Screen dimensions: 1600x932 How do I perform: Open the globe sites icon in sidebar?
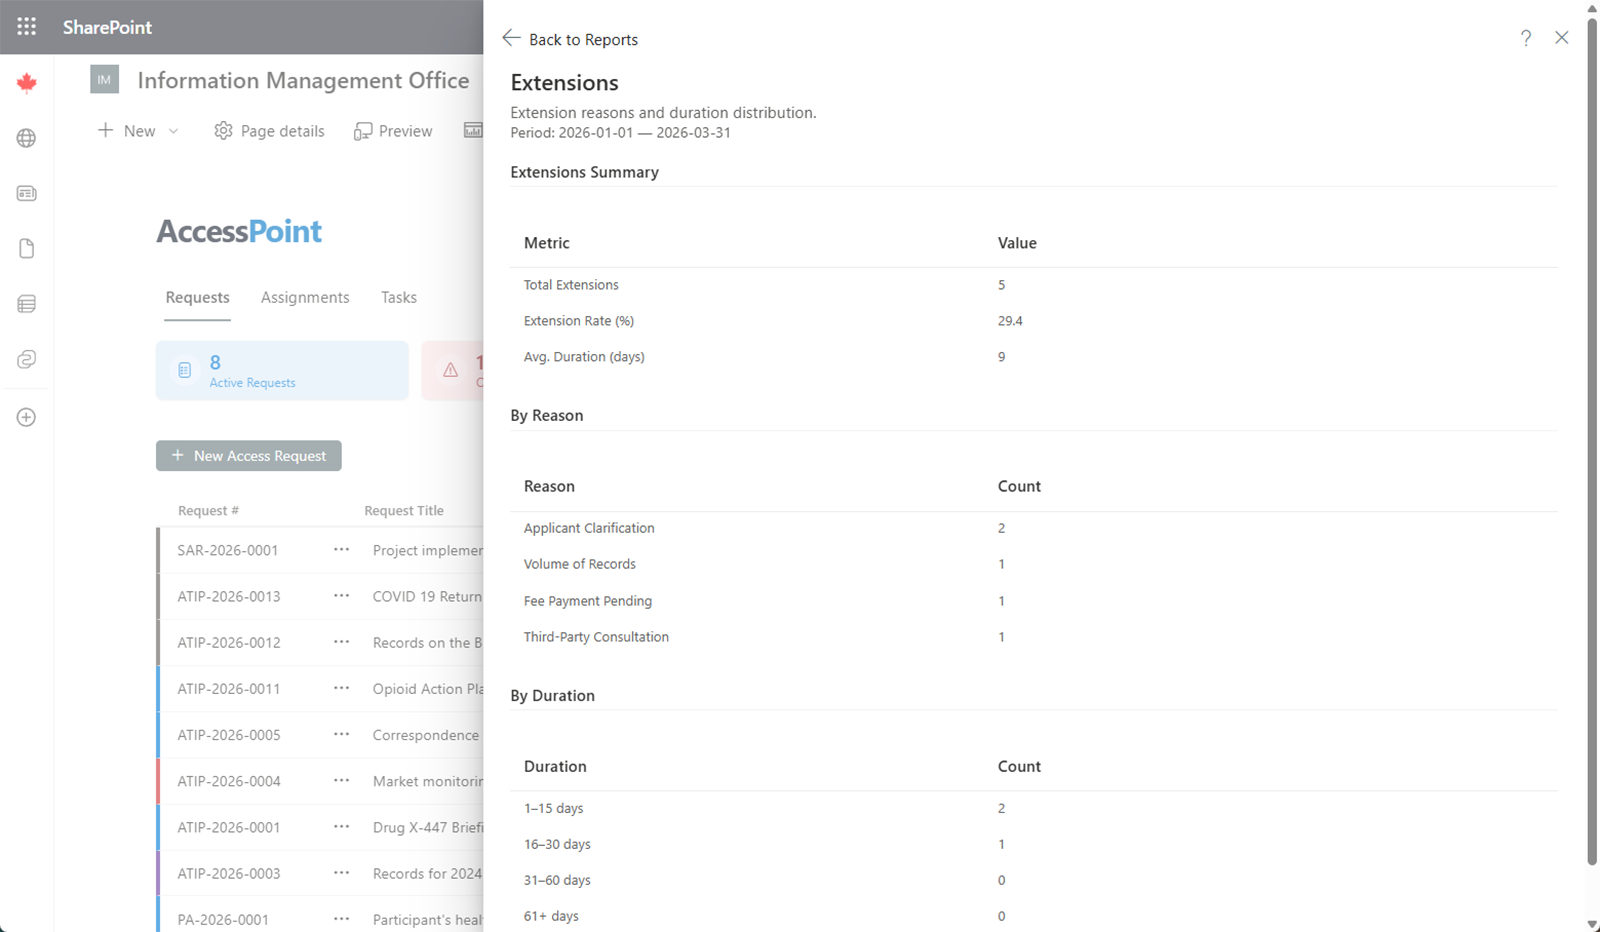pos(27,138)
